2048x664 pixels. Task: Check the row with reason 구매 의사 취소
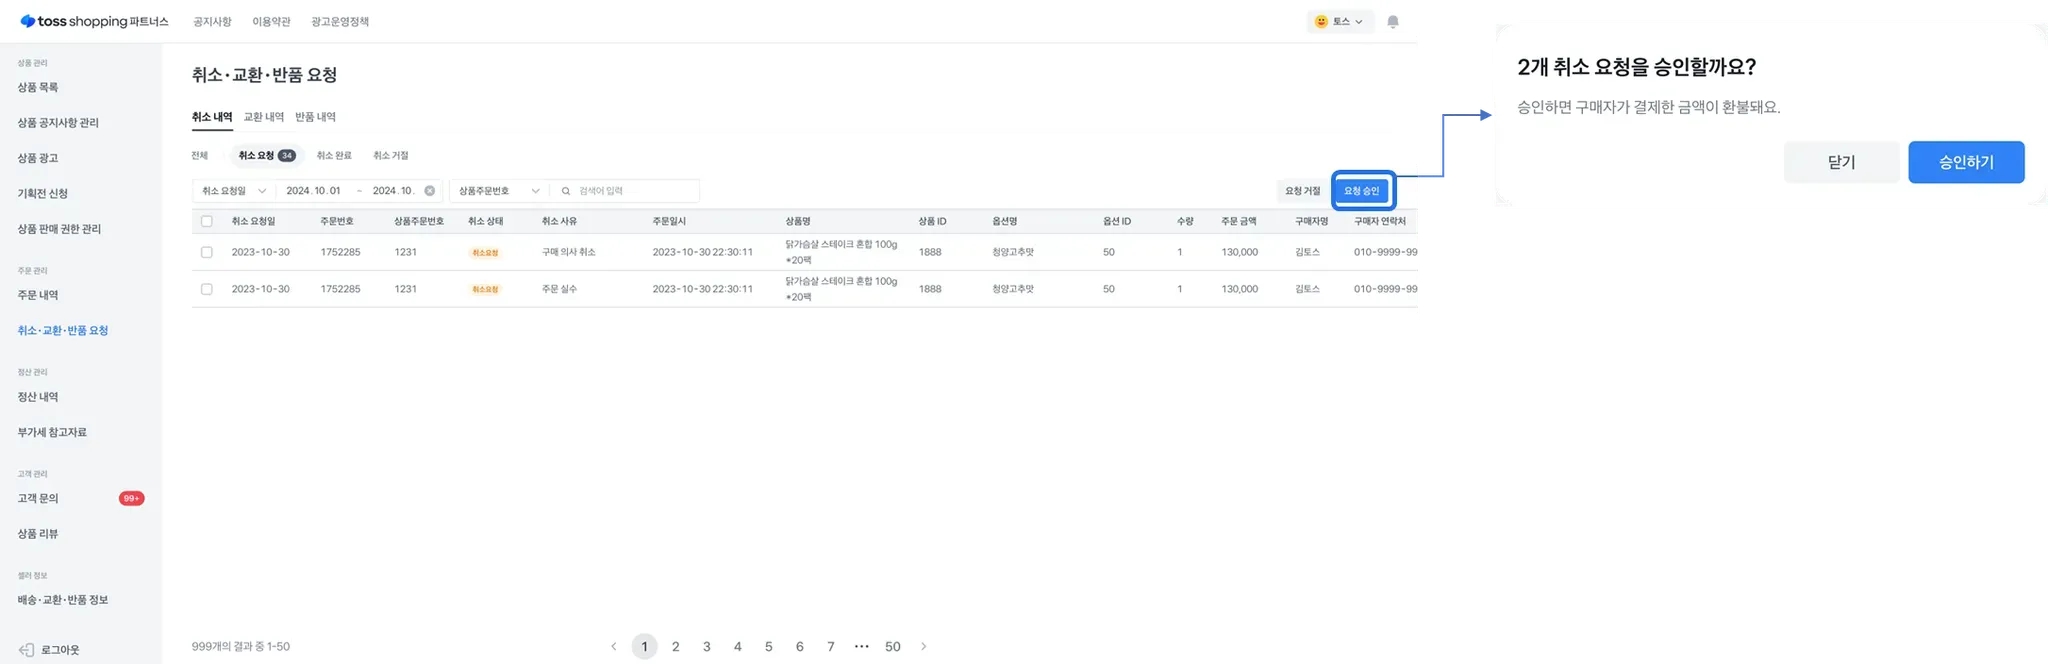(x=207, y=252)
